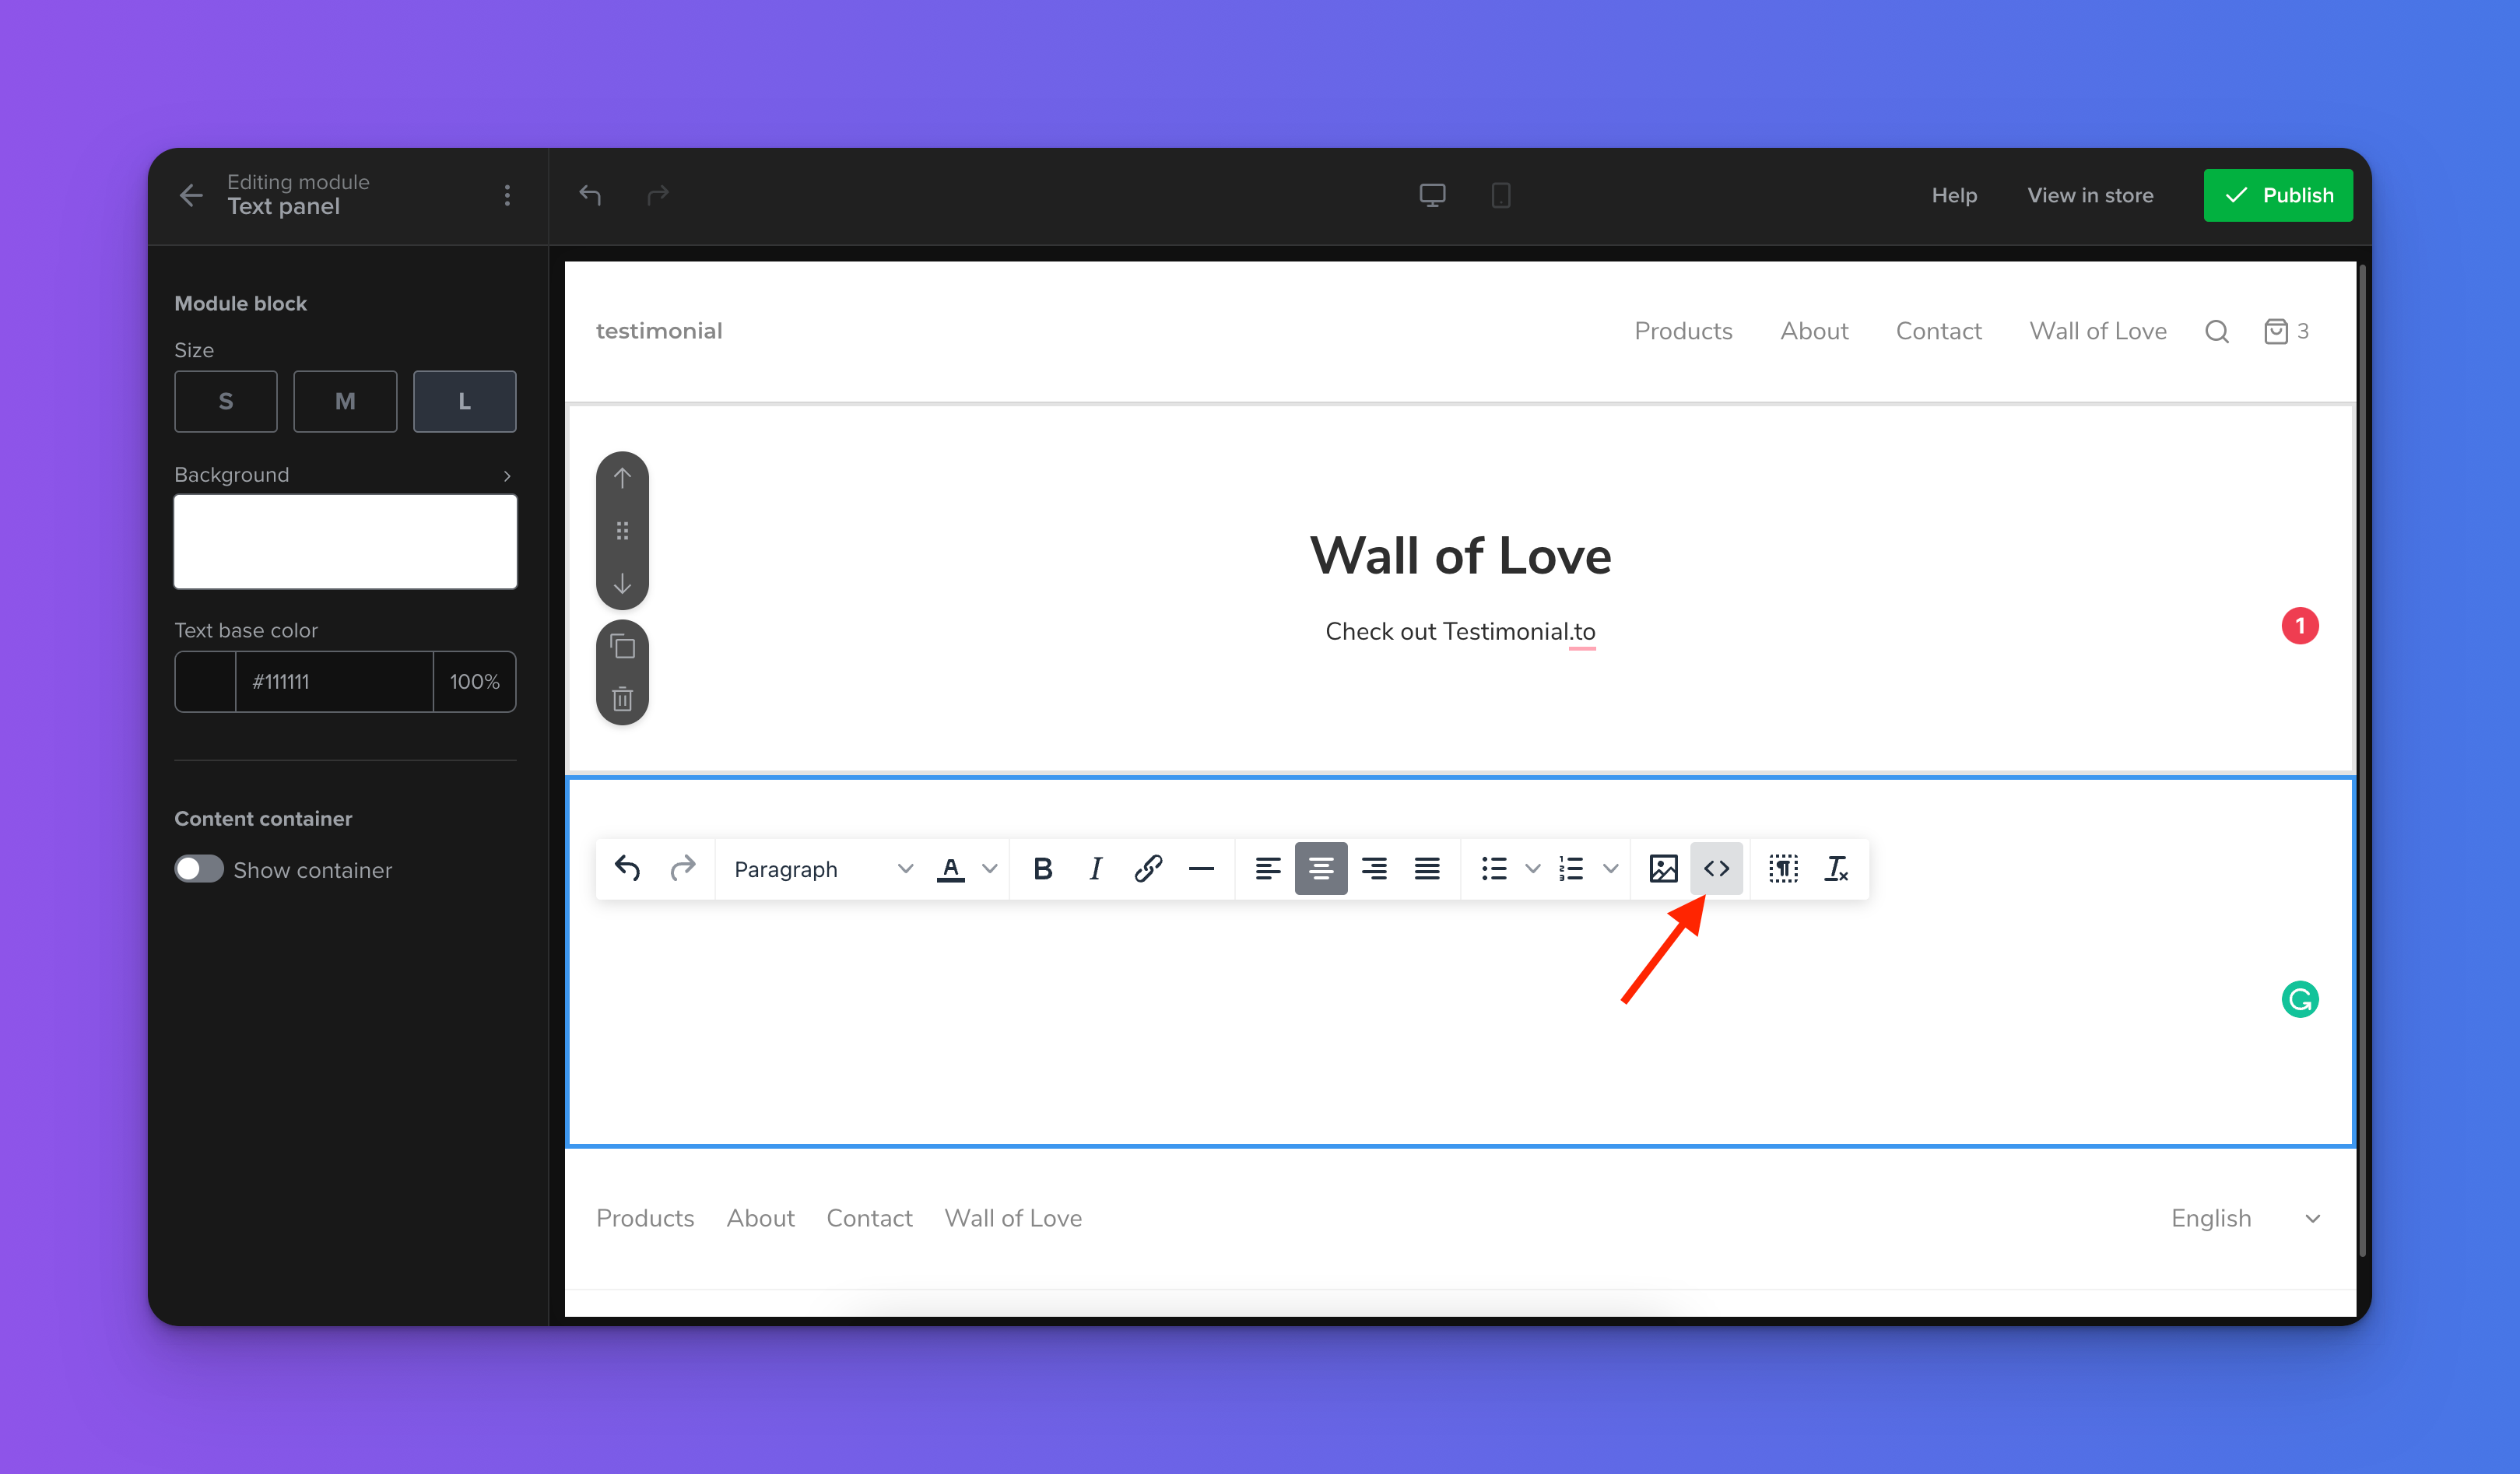The image size is (2520, 1474).
Task: Click the Wall of Love heading
Action: pos(1461,556)
